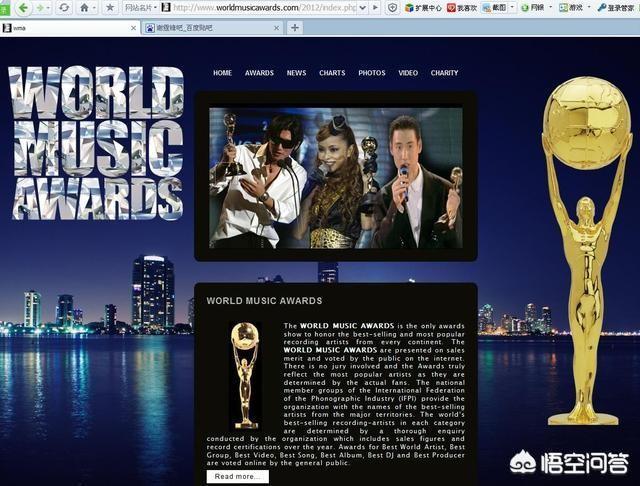Open CHARITY in the site navigation

444,73
